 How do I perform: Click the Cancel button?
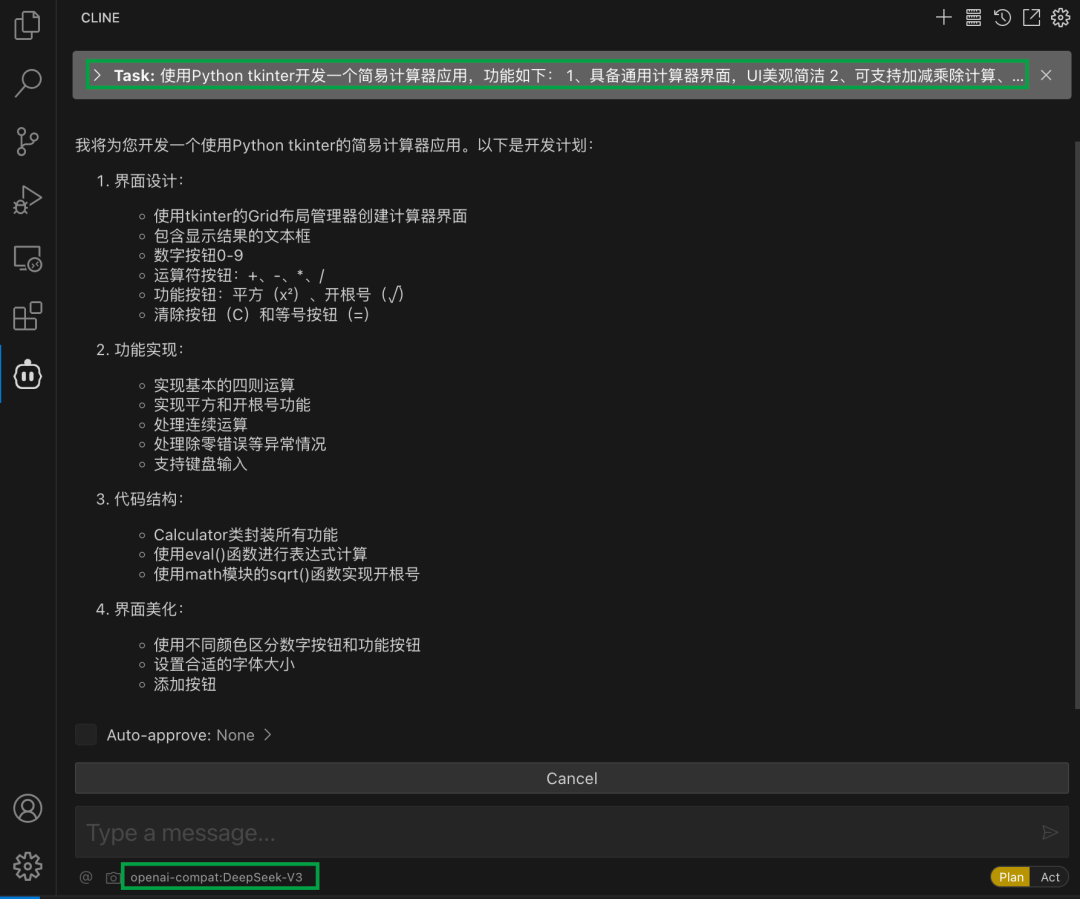(572, 778)
